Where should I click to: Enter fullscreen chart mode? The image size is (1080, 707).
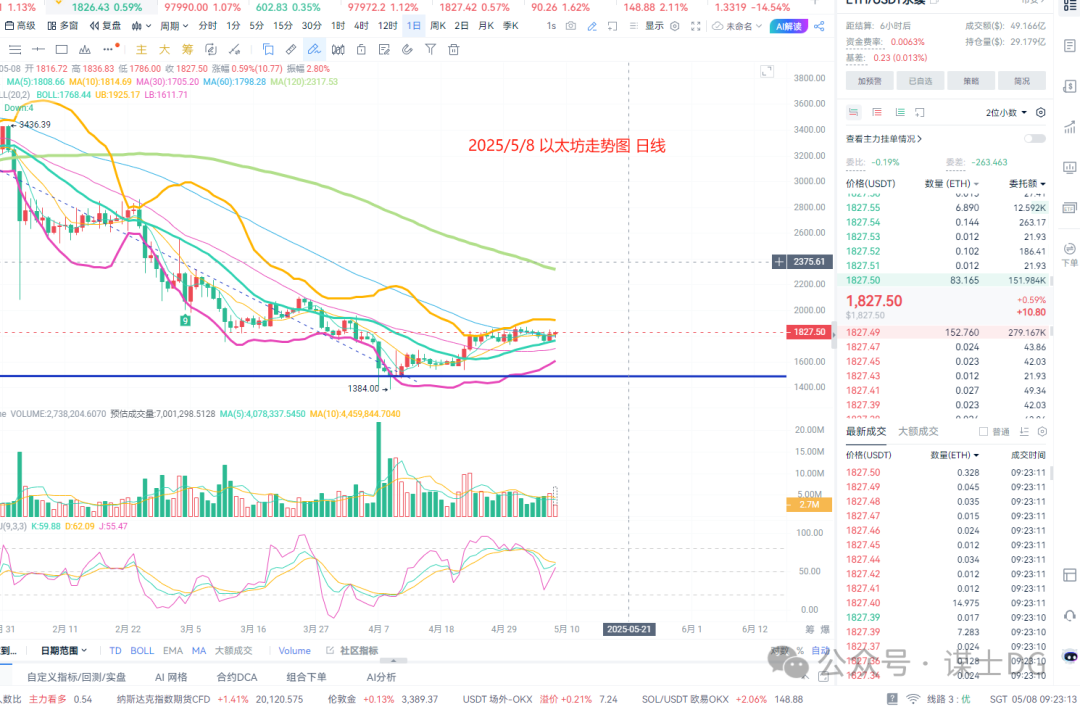point(696,25)
